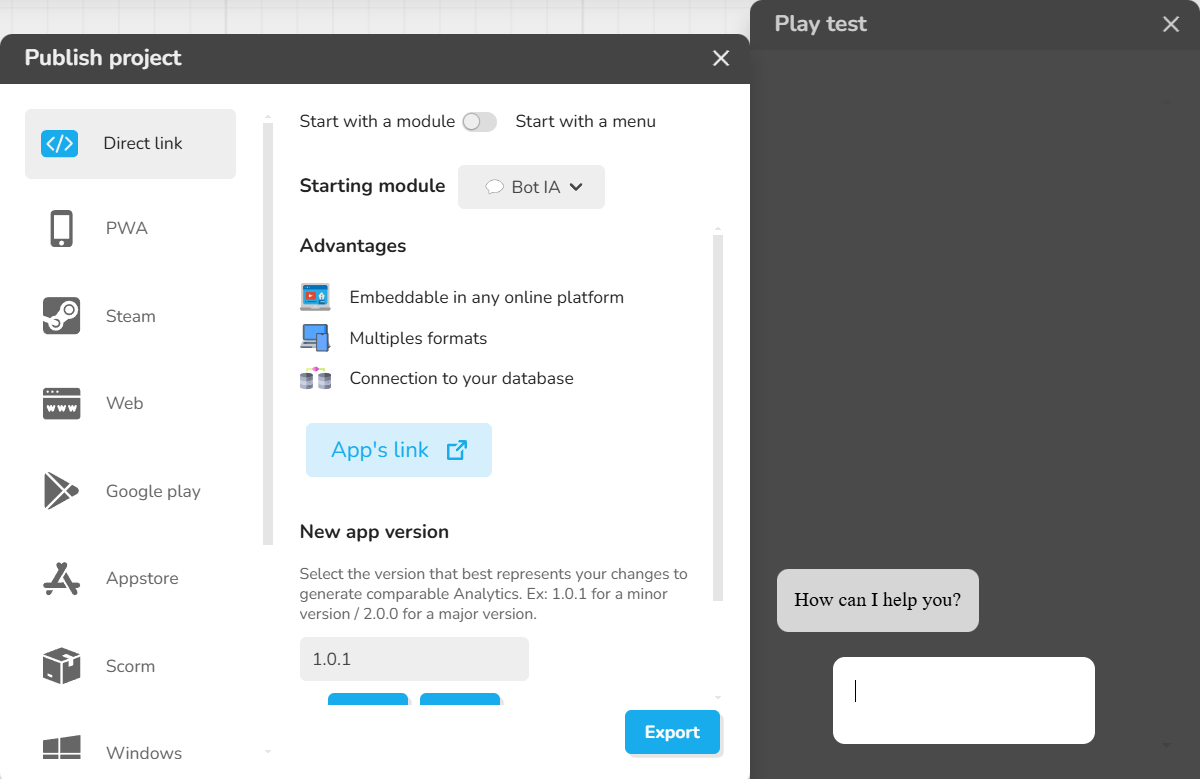Click the database connection icon
The width and height of the screenshot is (1200, 779).
[x=315, y=378]
